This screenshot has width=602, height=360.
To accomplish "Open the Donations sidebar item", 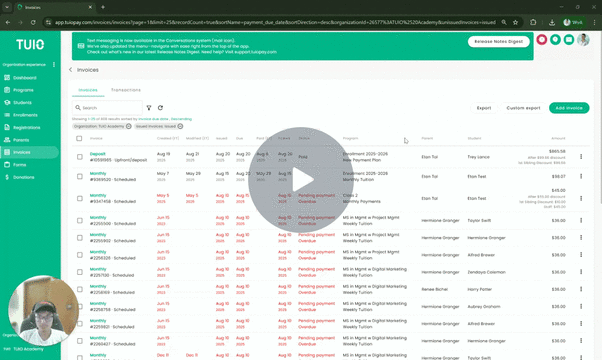I will point(23,177).
